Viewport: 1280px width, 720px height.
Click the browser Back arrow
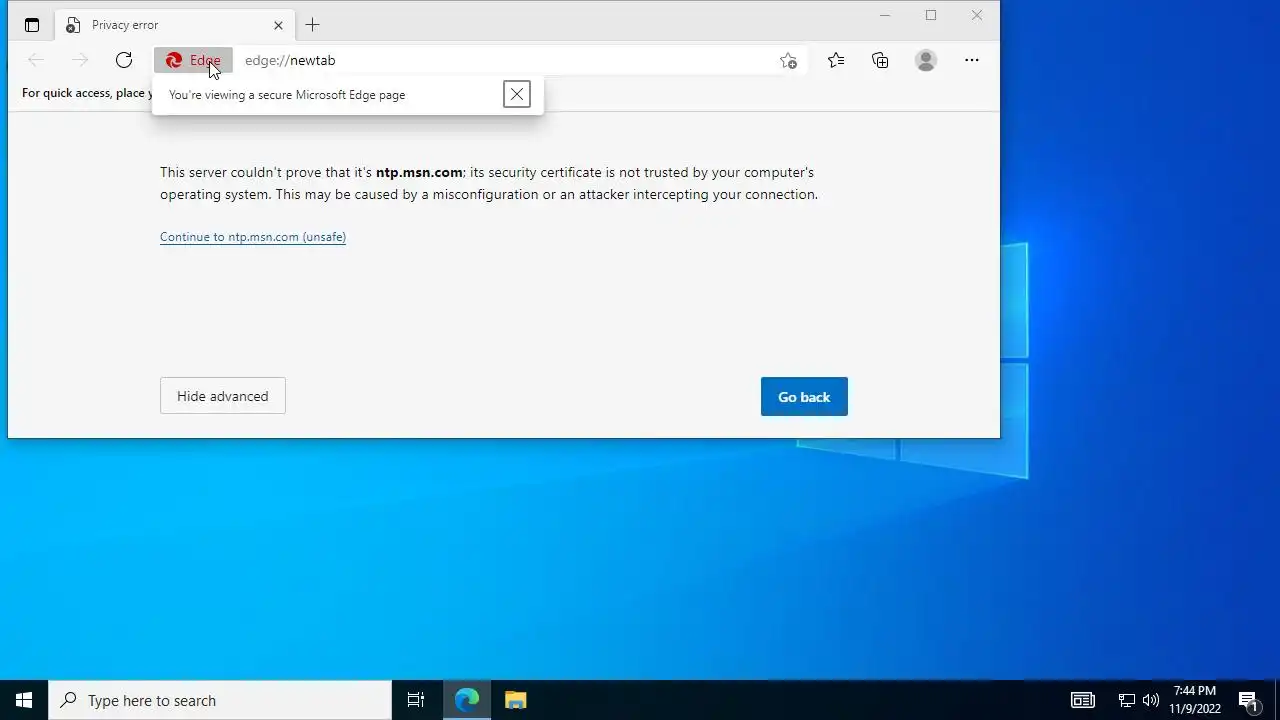[x=36, y=60]
